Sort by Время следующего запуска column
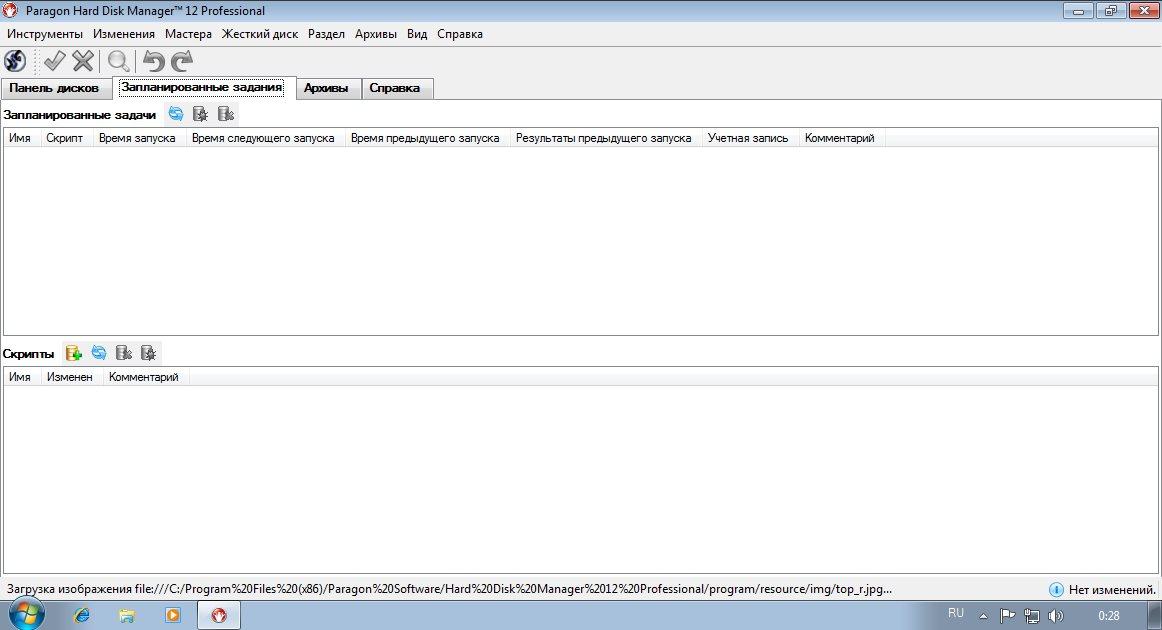 pos(263,138)
